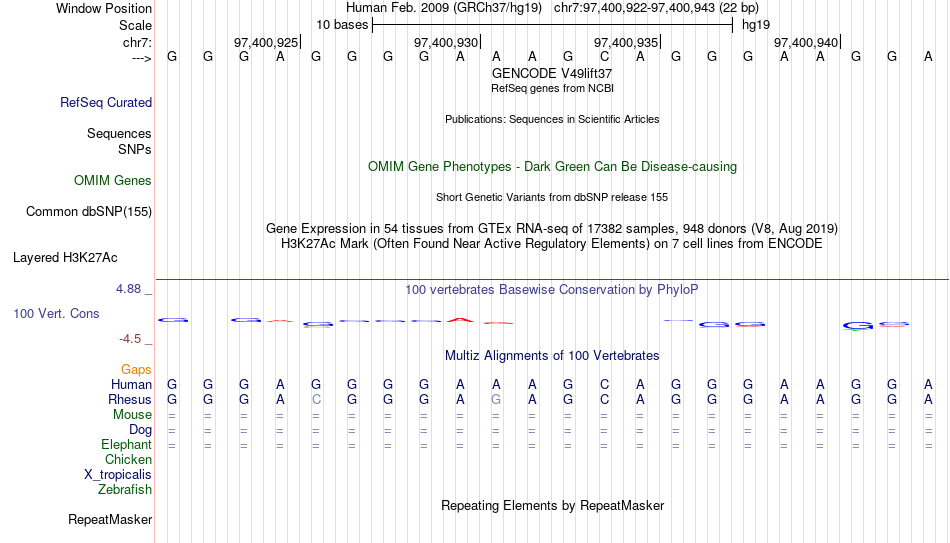Click the gray C base in Rhesus row
The image size is (950, 543).
(316, 400)
